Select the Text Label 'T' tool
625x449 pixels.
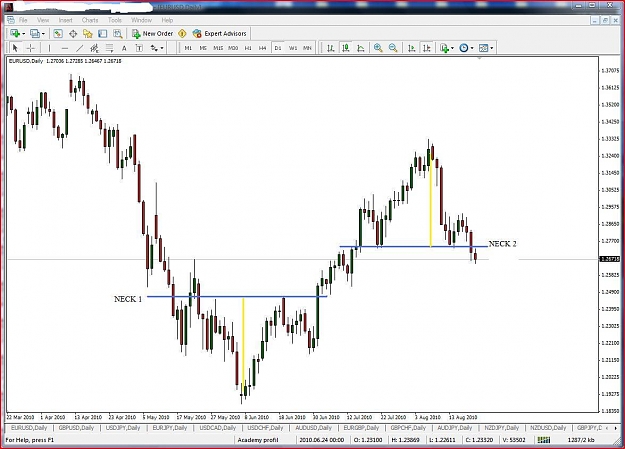[x=139, y=48]
